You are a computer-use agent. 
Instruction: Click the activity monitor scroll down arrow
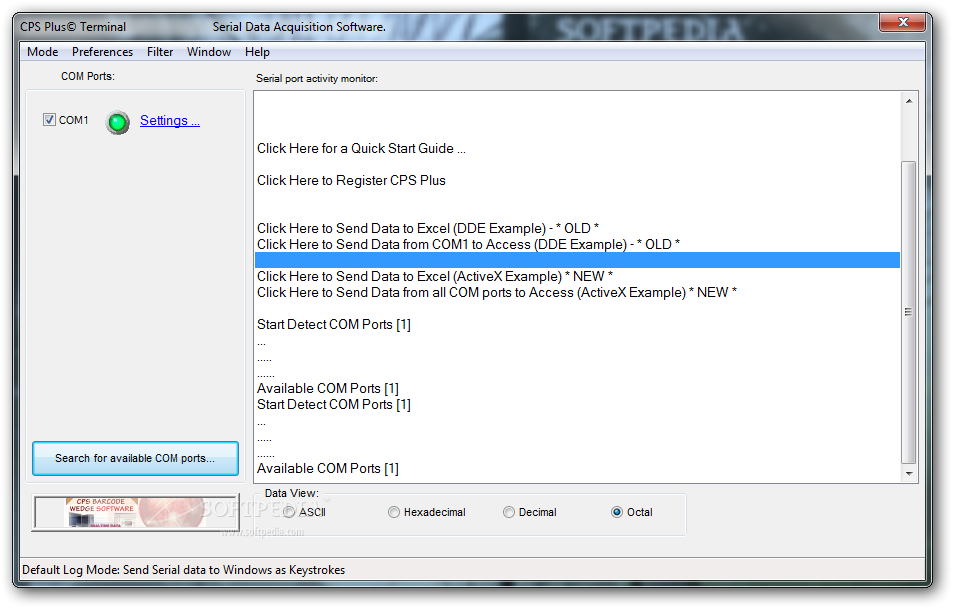(909, 474)
